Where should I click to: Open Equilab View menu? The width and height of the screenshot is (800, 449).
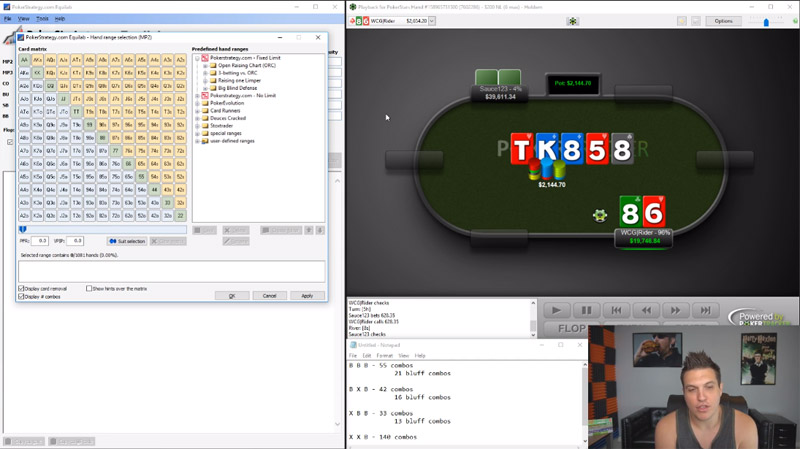(23, 19)
